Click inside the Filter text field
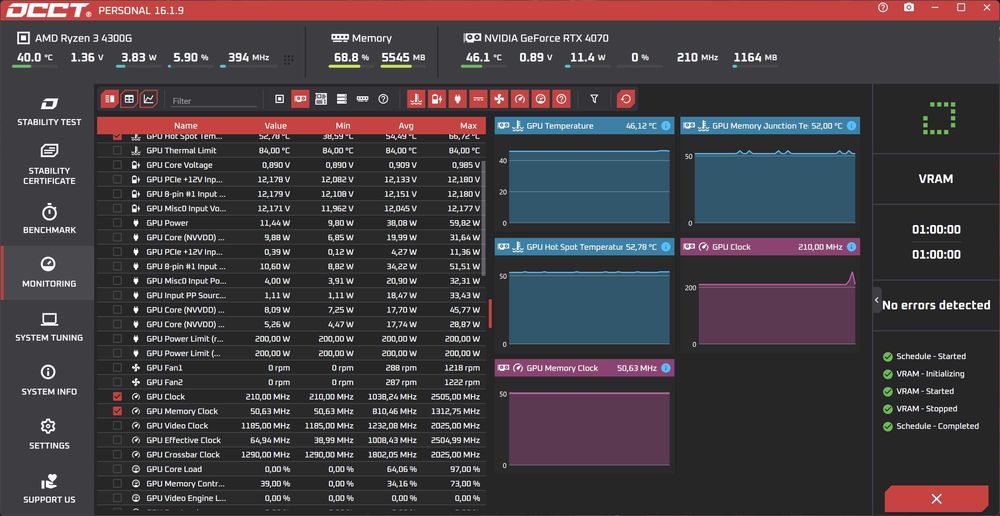1000x516 pixels. point(214,101)
